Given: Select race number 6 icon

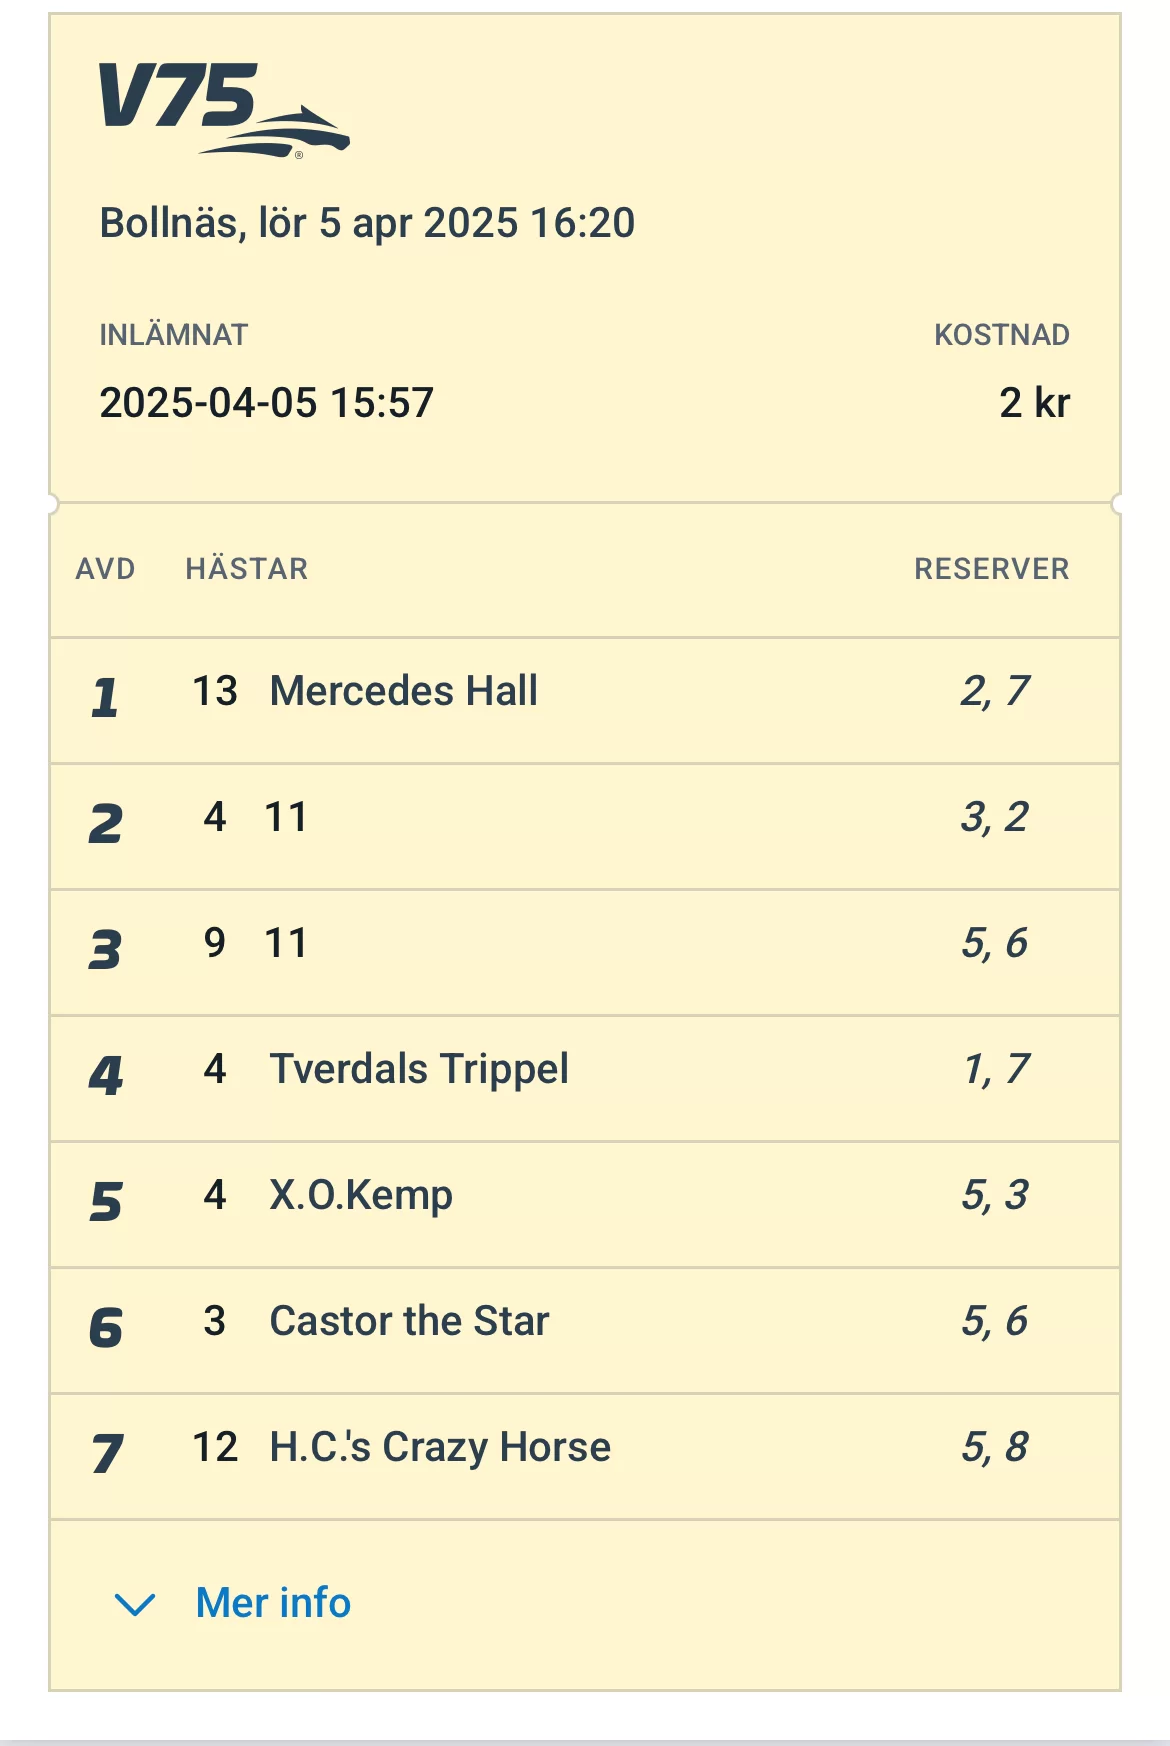Looking at the screenshot, I should pyautogui.click(x=105, y=1327).
